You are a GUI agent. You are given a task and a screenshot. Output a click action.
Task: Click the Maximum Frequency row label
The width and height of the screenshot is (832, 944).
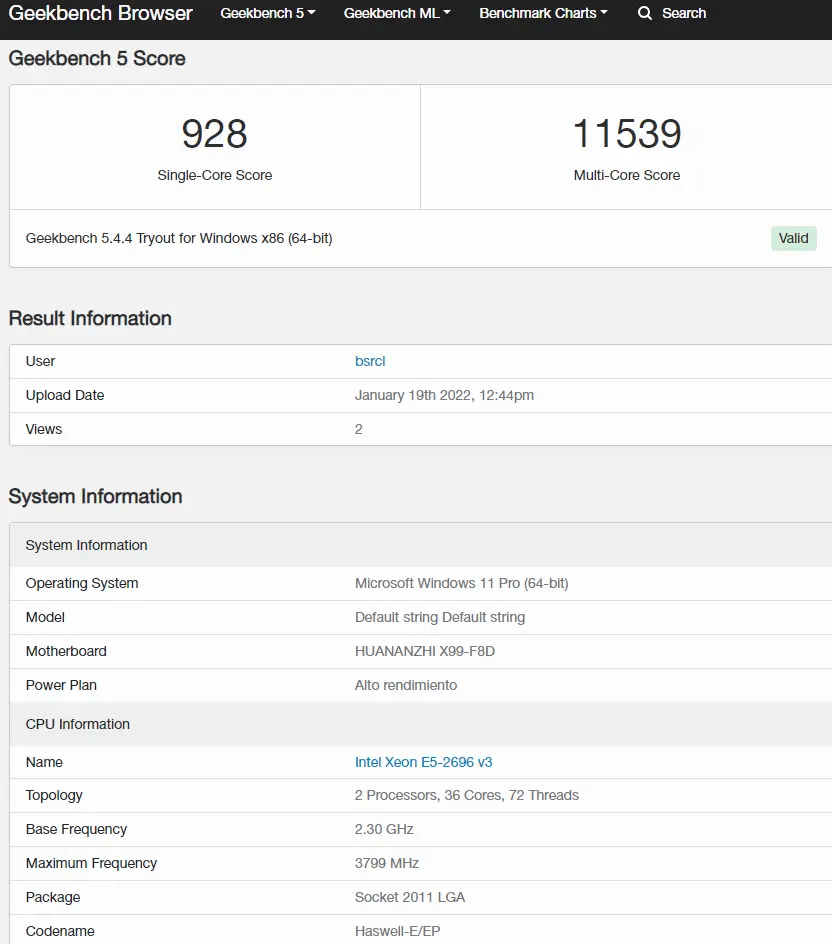(x=92, y=863)
